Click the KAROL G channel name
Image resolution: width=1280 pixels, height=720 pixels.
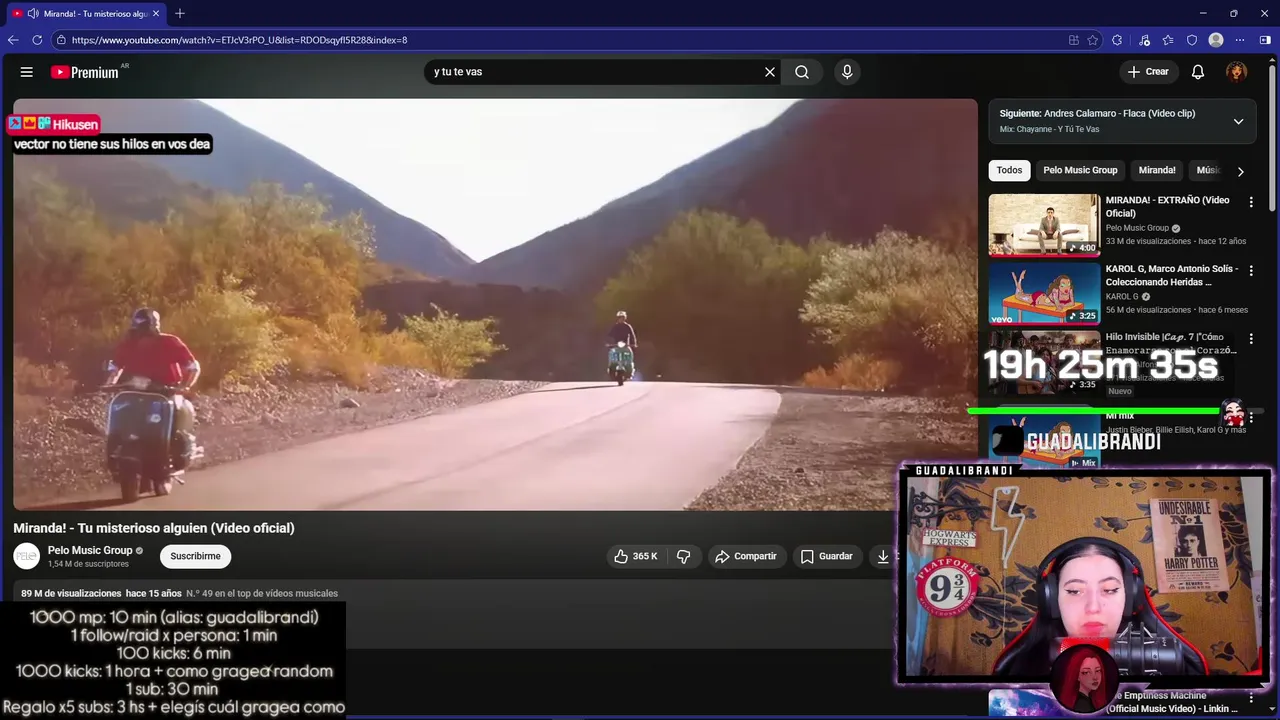tap(1122, 297)
